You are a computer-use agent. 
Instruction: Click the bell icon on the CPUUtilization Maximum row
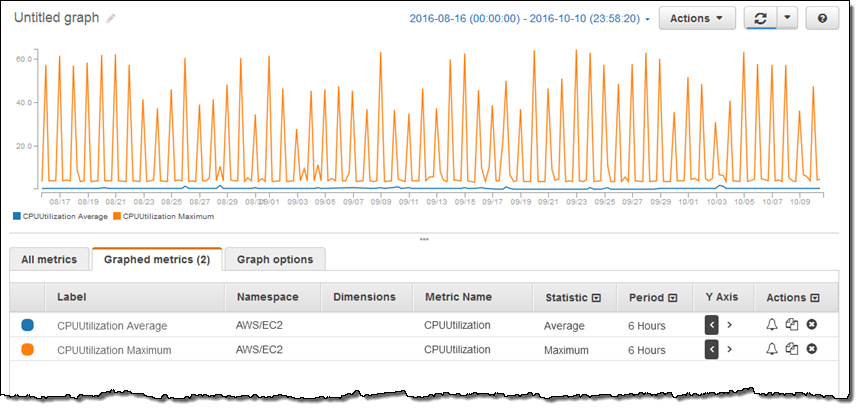771,349
